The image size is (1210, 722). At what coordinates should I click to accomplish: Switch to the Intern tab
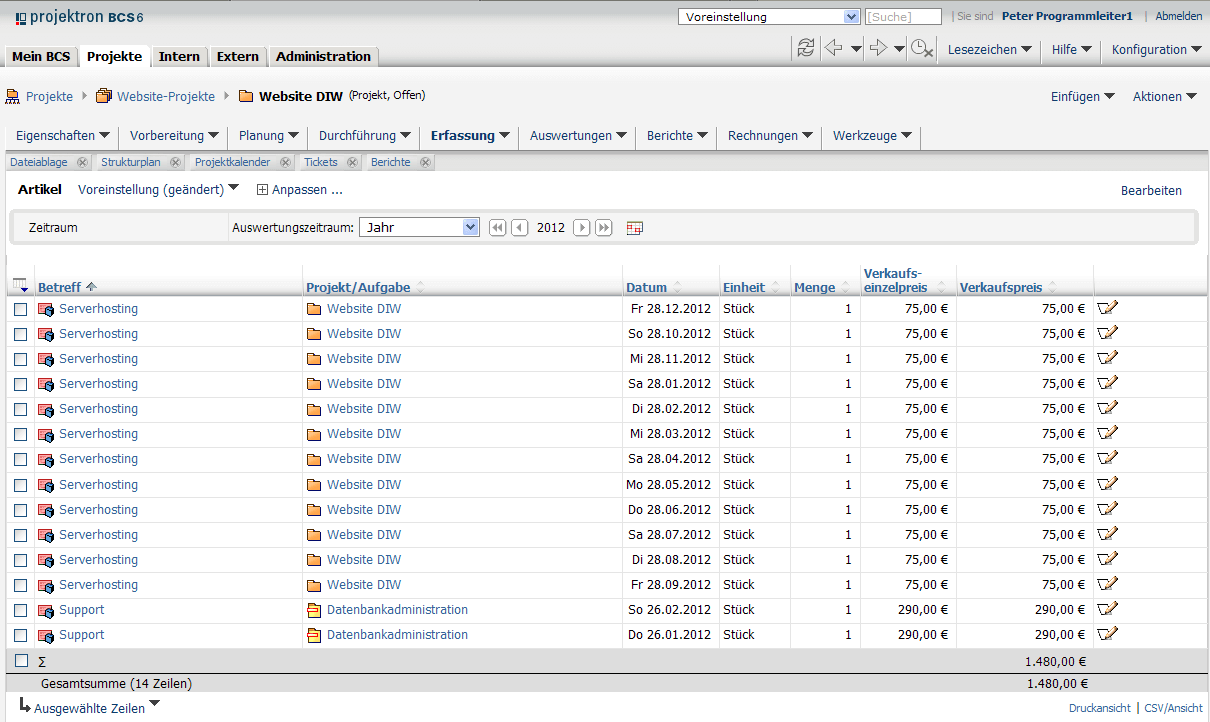coord(179,57)
